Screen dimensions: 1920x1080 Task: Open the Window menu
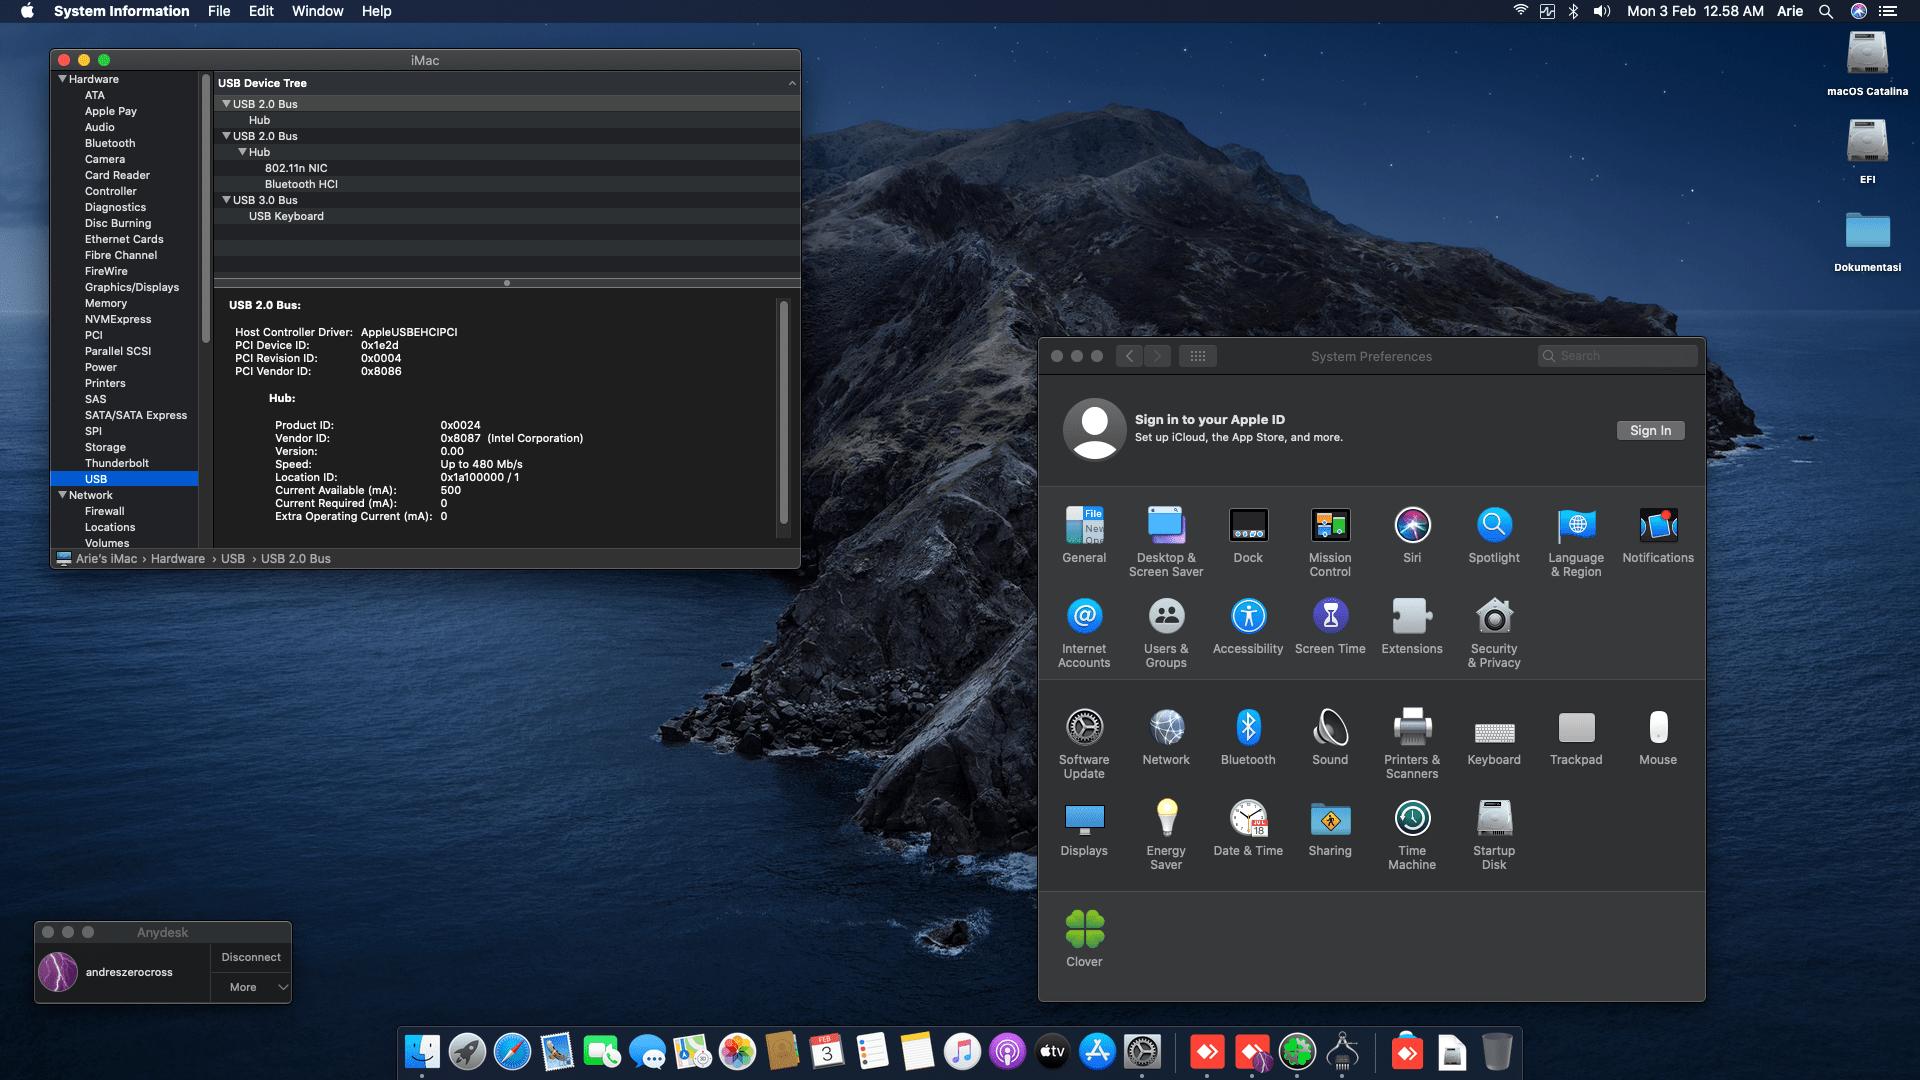coord(317,11)
